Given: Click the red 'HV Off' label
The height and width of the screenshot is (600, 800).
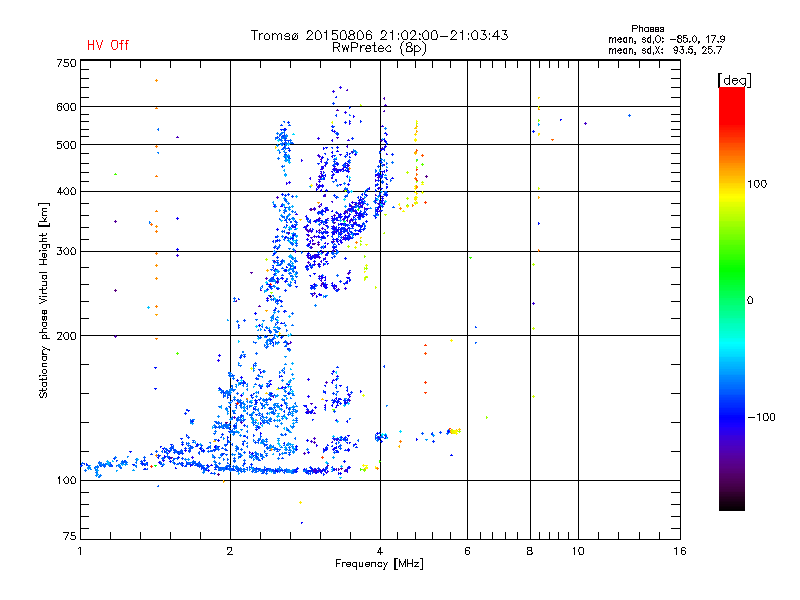Looking at the screenshot, I should click(108, 45).
